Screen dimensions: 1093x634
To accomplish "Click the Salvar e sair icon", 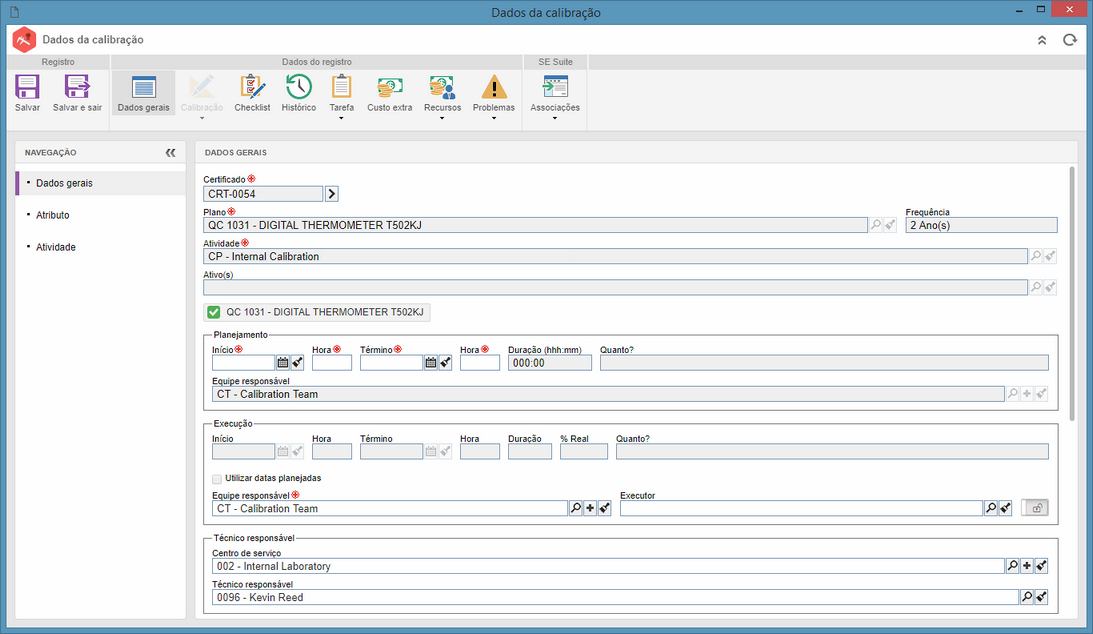I will click(77, 87).
